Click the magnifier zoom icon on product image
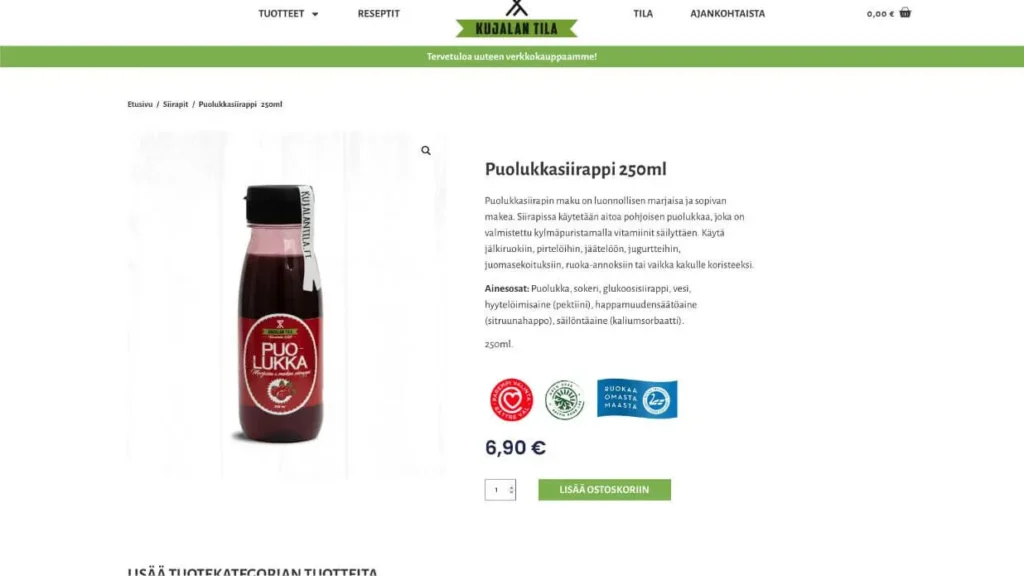The image size is (1024, 576). (x=426, y=151)
